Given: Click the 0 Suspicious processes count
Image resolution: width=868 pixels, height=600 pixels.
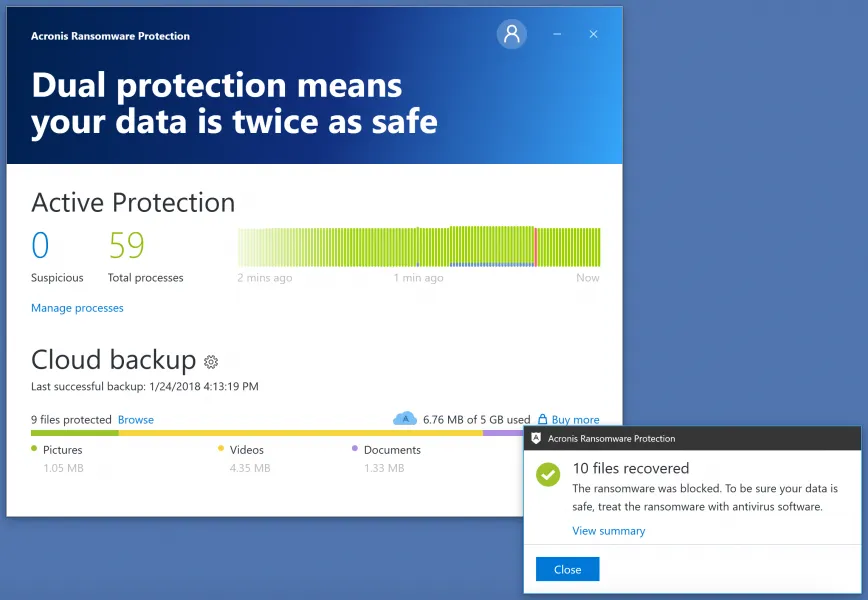Looking at the screenshot, I should (40, 245).
